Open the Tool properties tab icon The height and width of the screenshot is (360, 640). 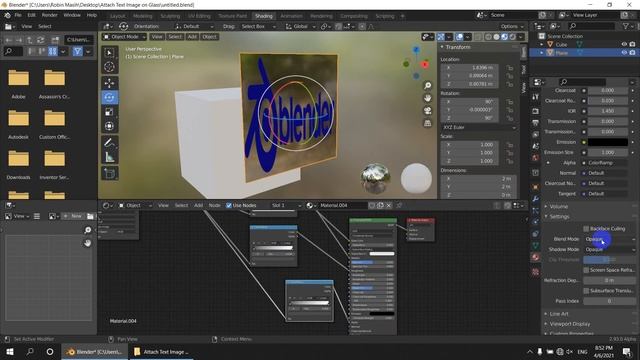[x=536, y=97]
